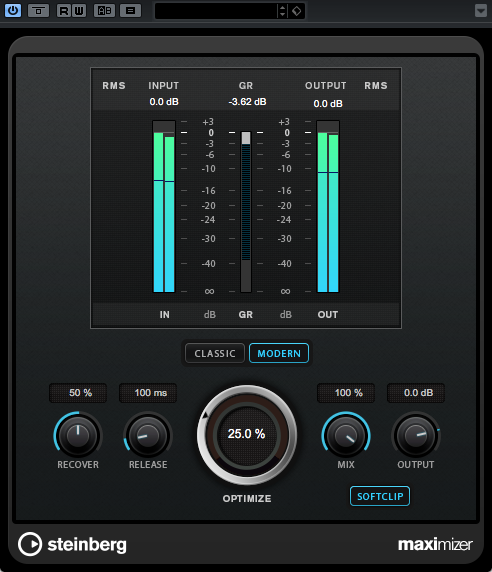This screenshot has height=572, width=492.
Task: Switch A/B settings comparison button
Action: pyautogui.click(x=105, y=11)
